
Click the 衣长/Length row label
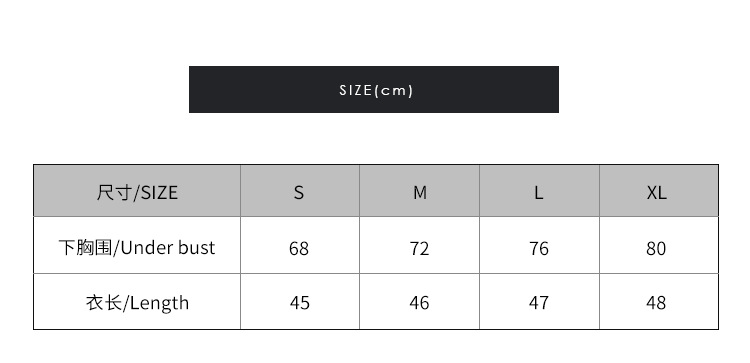click(137, 303)
